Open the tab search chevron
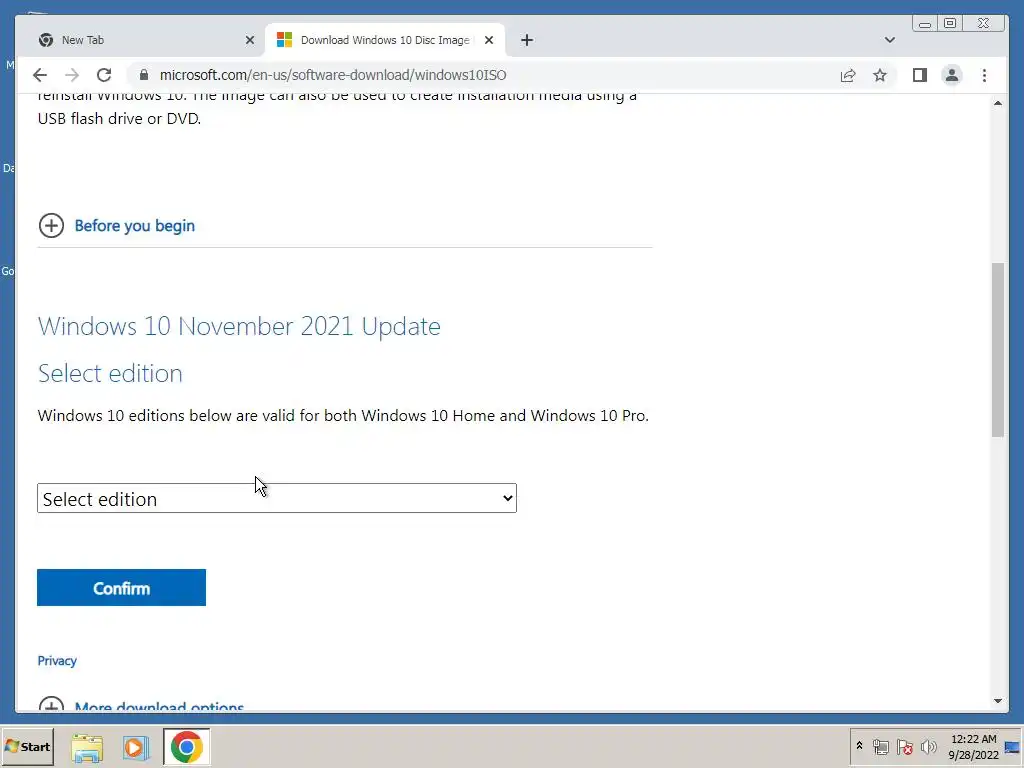1024x768 pixels. coord(889,40)
